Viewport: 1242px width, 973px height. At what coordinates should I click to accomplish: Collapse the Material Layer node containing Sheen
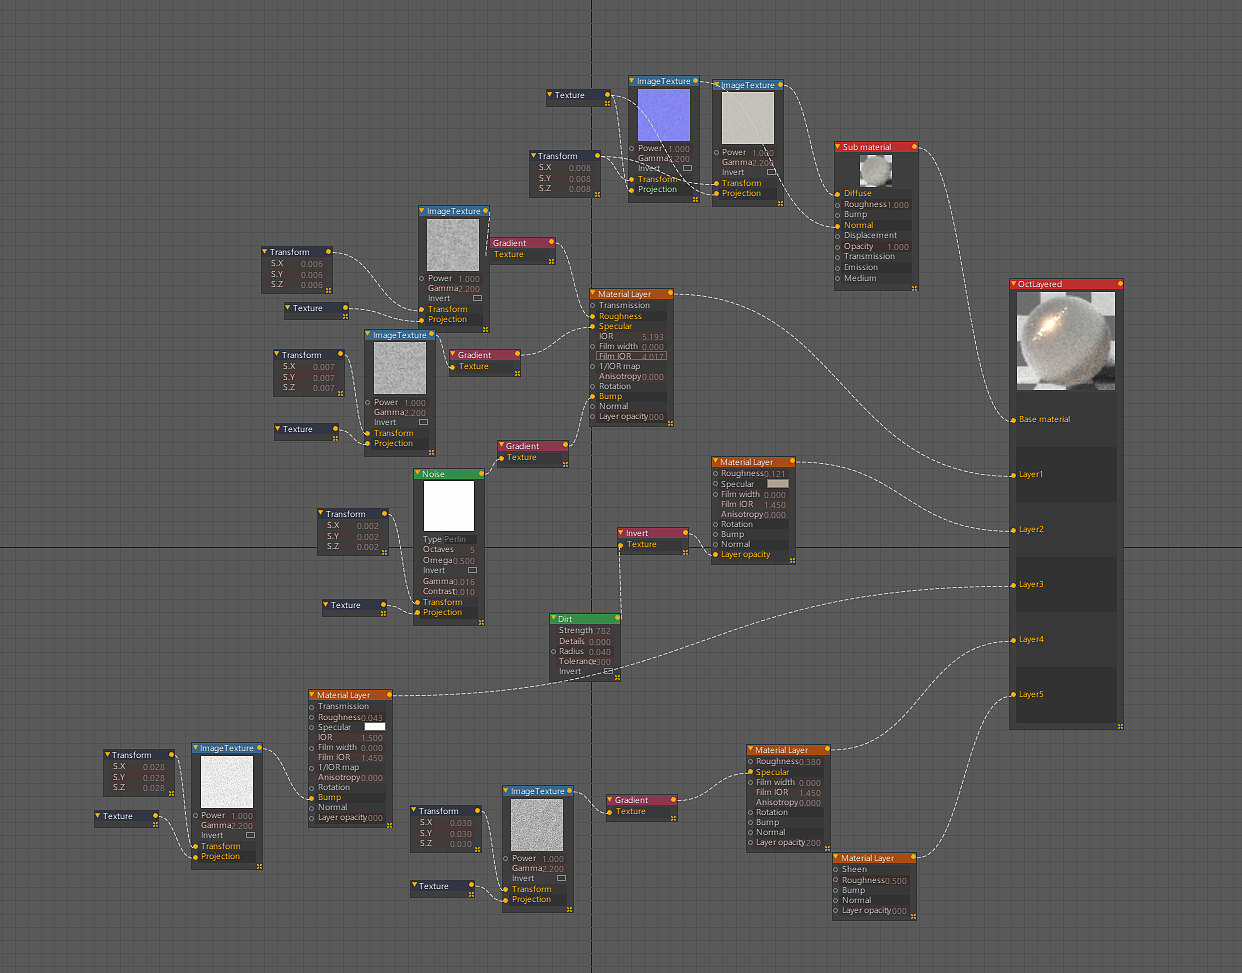[x=837, y=858]
